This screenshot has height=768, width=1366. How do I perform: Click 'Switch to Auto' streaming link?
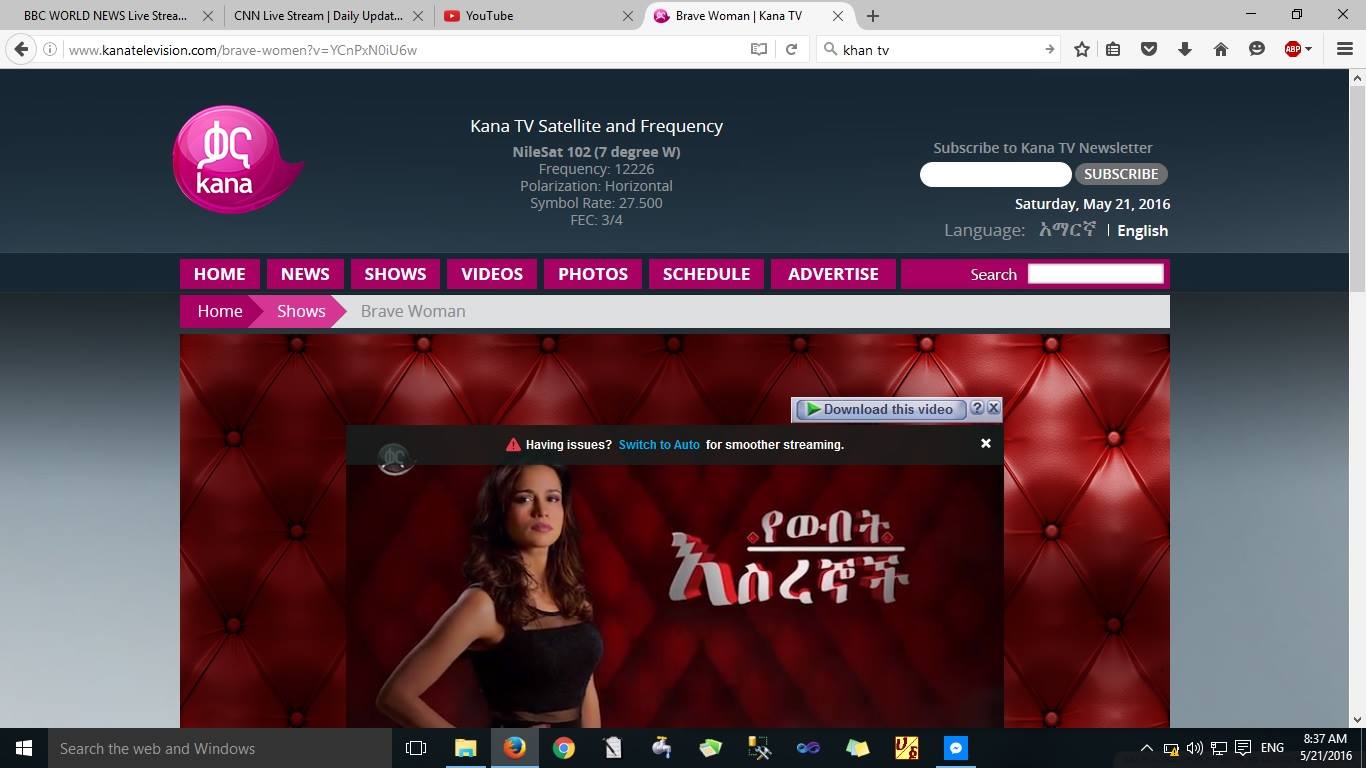coord(659,445)
